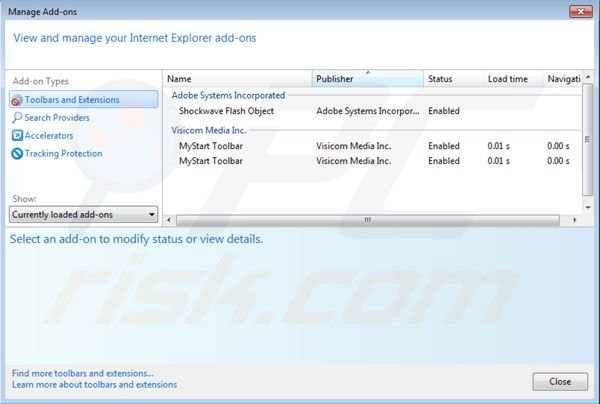The height and width of the screenshot is (404, 600).
Task: Select the Shockwave Flash Object add-on
Action: [373, 111]
